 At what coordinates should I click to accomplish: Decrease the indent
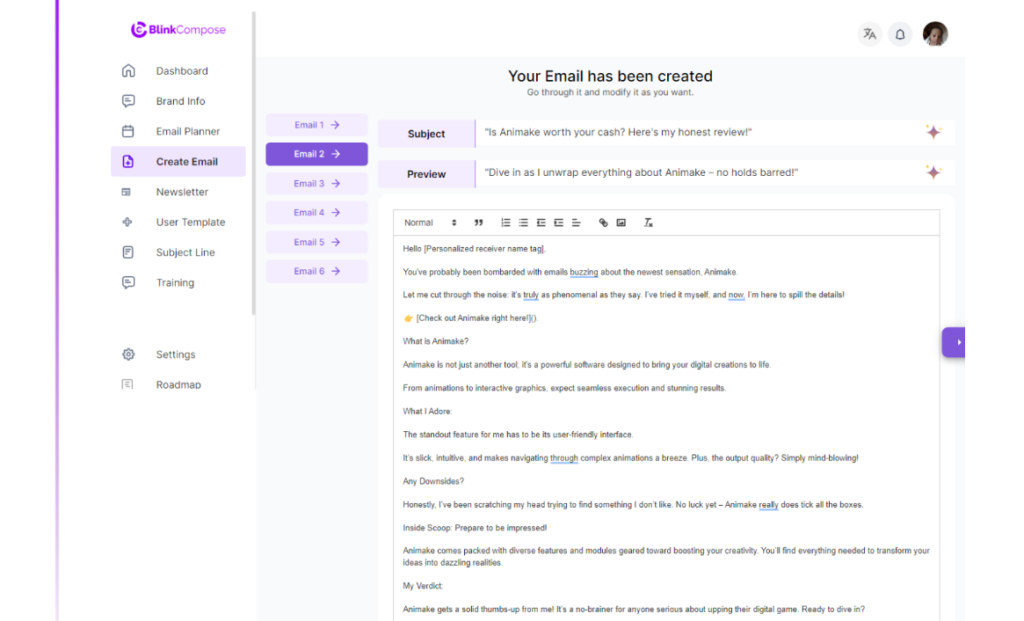tap(541, 223)
